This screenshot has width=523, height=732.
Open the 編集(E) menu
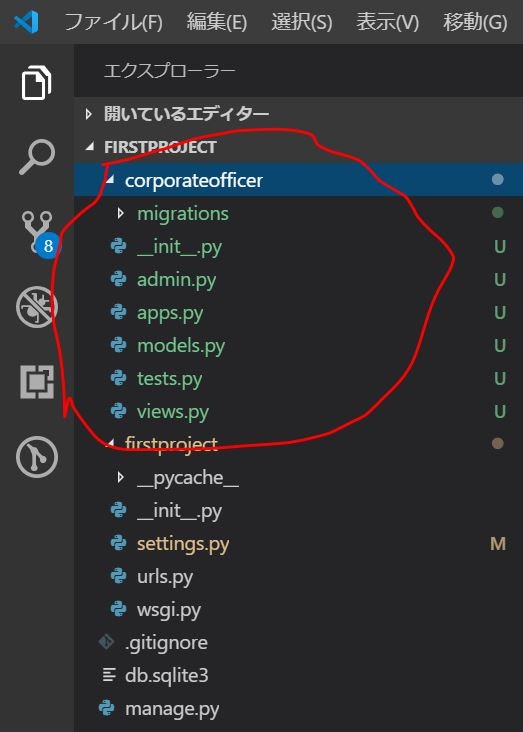click(217, 22)
